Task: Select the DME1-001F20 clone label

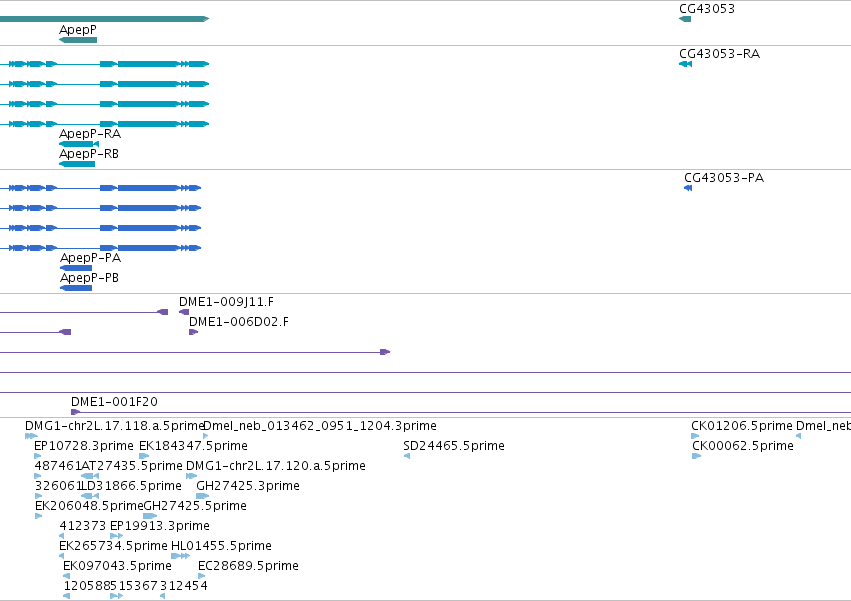Action: point(114,402)
